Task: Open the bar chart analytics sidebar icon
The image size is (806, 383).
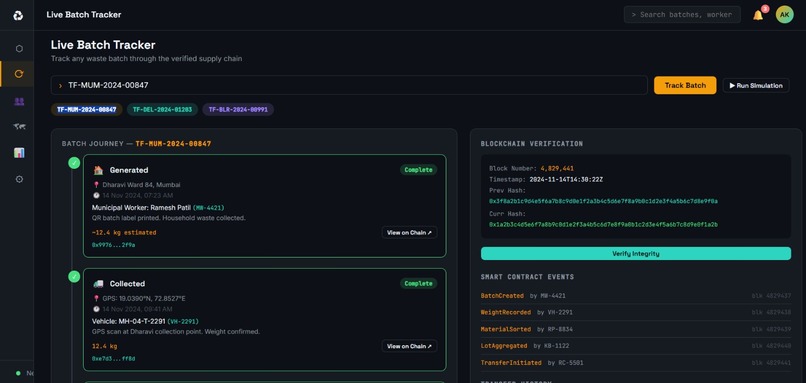Action: [x=19, y=153]
